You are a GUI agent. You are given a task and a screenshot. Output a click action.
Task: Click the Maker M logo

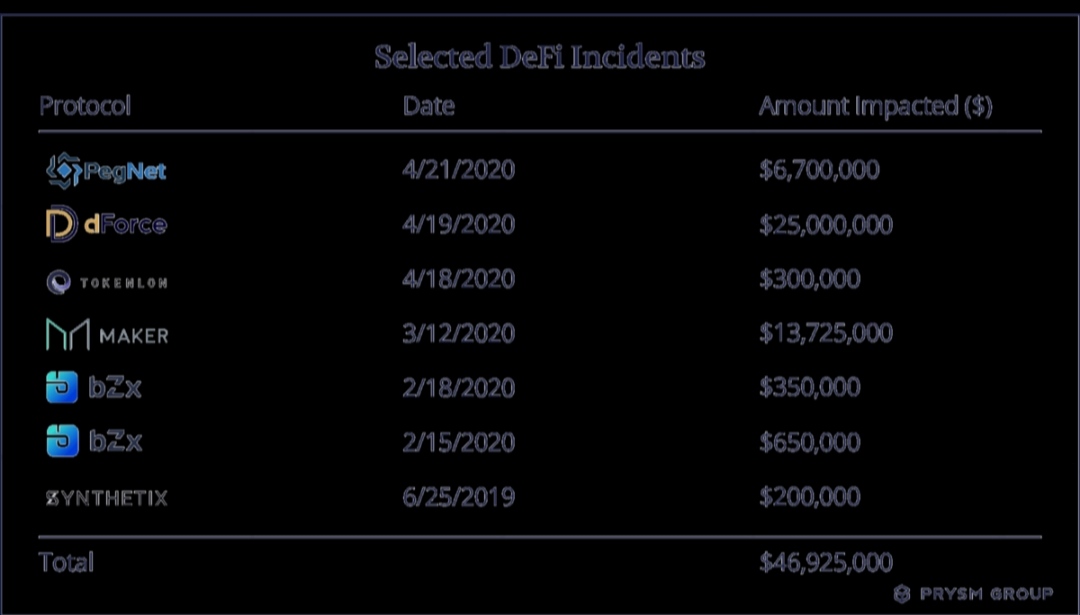click(x=68, y=335)
